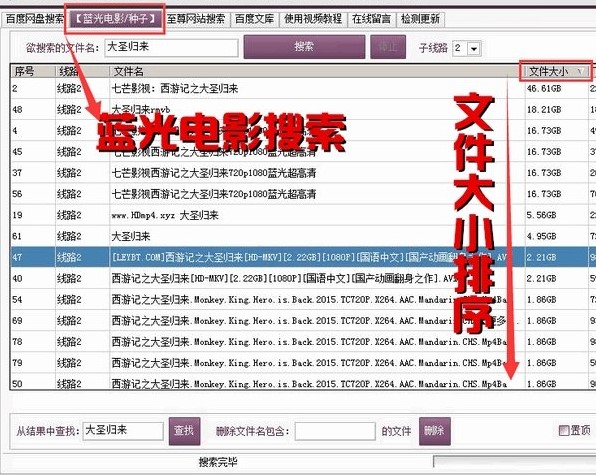Sort by the 文件大小 column header
Screen dimensions: 596x475
click(556, 71)
